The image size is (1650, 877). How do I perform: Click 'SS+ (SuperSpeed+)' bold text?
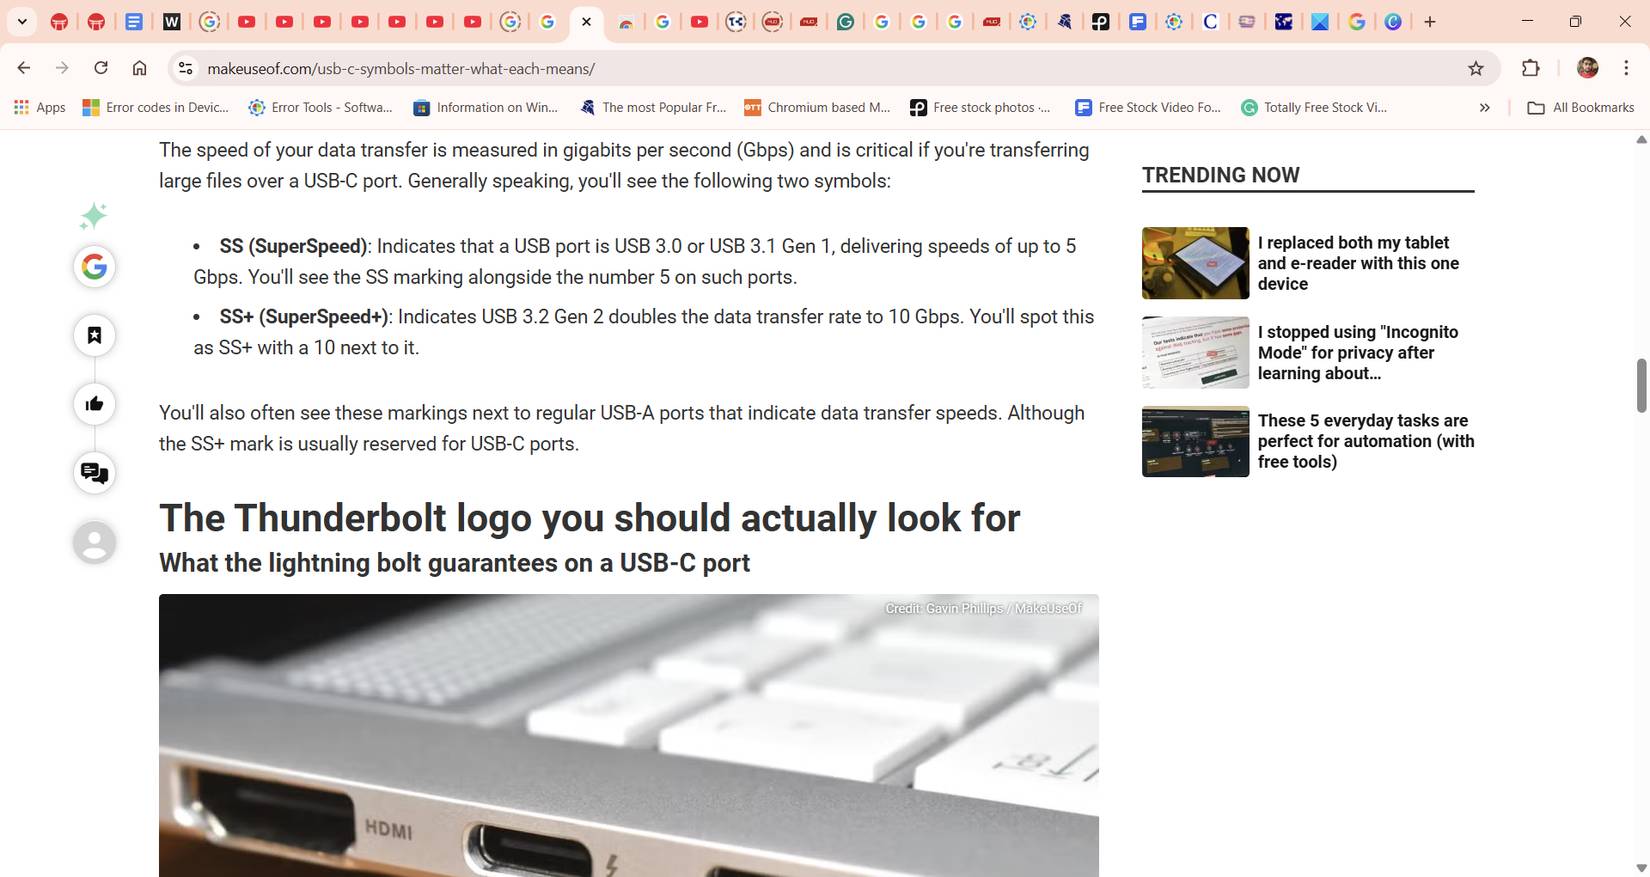[304, 316]
